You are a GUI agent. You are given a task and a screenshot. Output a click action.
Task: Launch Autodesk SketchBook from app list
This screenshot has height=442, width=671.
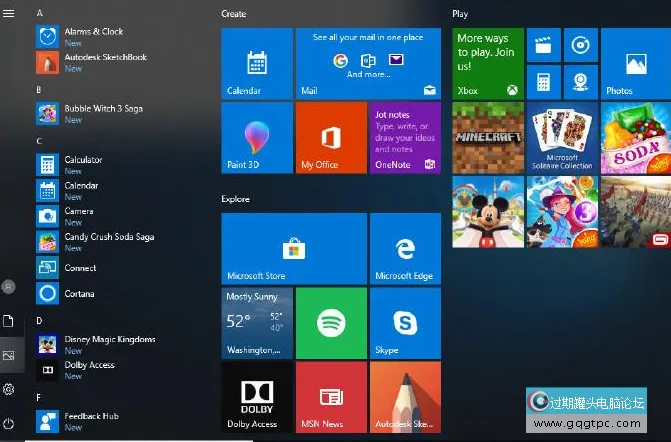92,62
